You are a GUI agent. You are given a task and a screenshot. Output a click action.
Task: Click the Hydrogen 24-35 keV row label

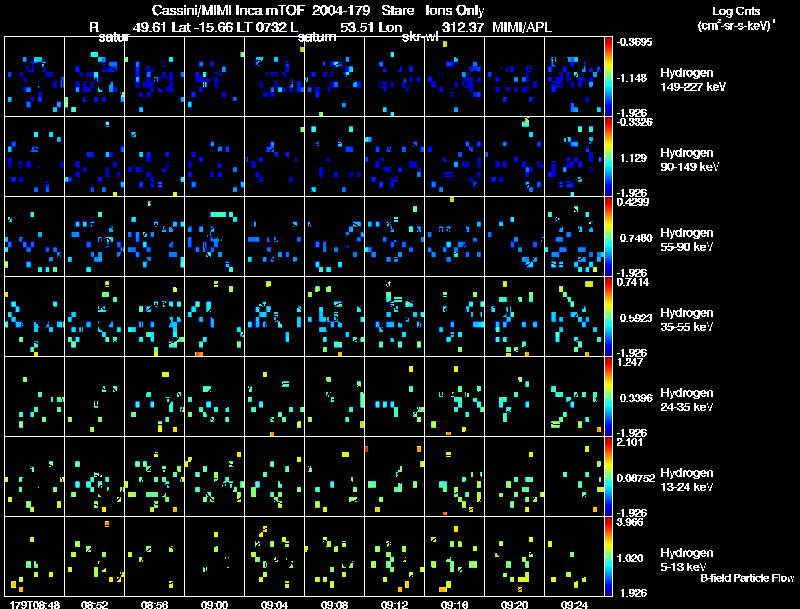click(687, 400)
